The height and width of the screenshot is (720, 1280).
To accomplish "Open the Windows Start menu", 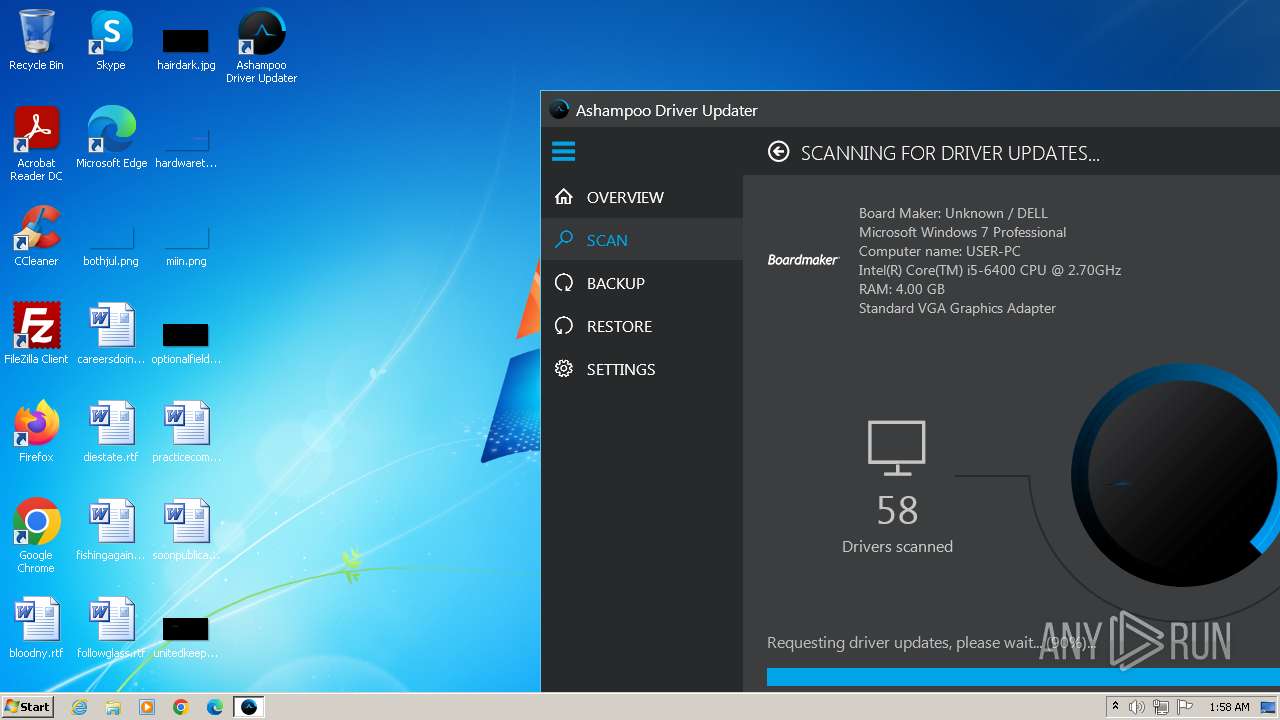I will click(27, 707).
